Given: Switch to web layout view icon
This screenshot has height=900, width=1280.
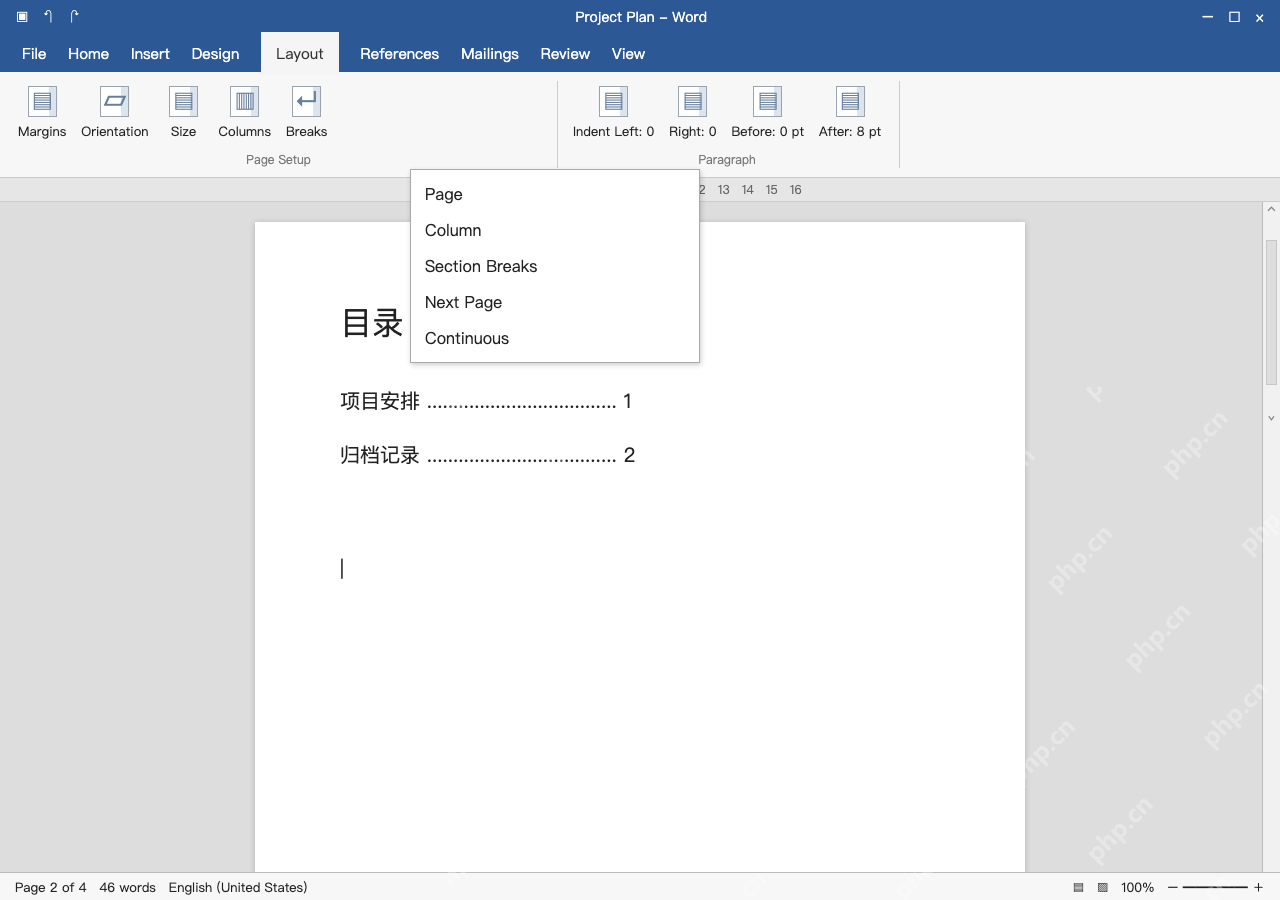Looking at the screenshot, I should [1103, 887].
